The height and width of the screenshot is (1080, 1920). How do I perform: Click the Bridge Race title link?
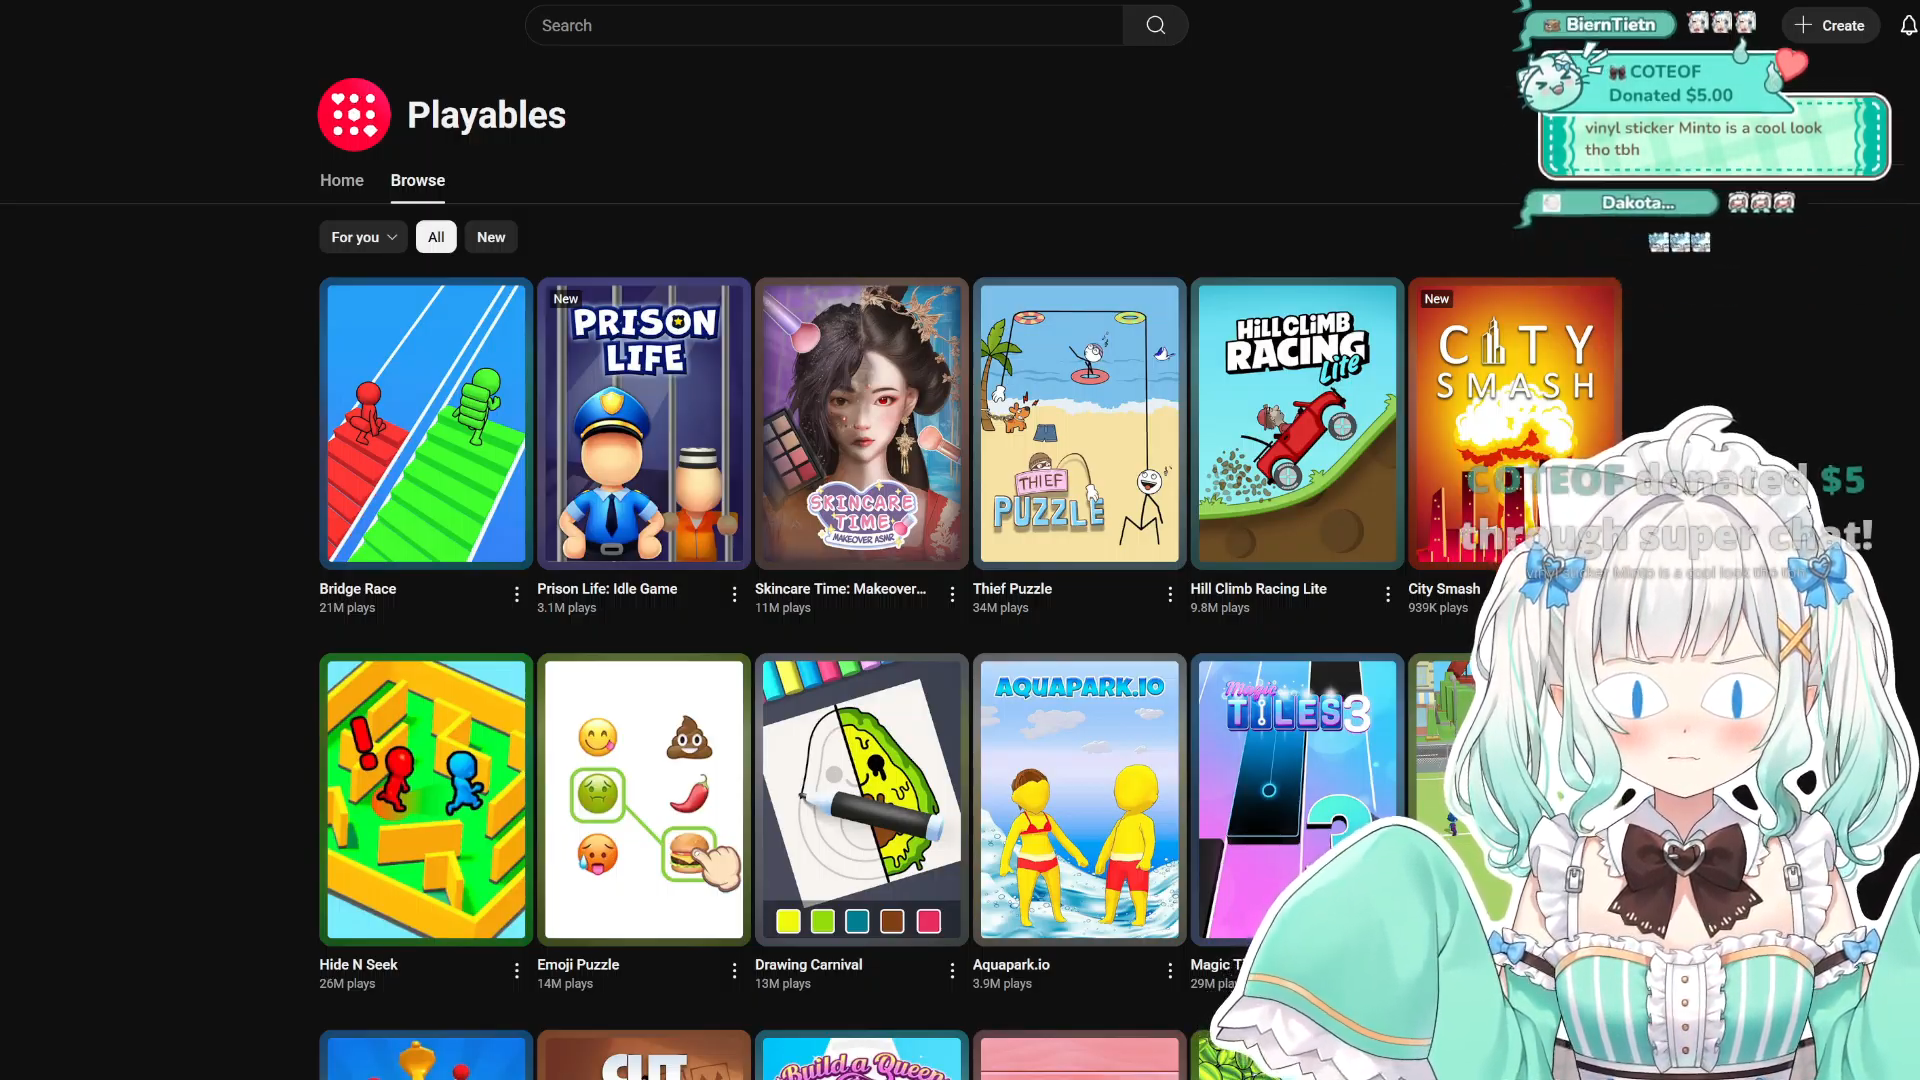click(358, 589)
